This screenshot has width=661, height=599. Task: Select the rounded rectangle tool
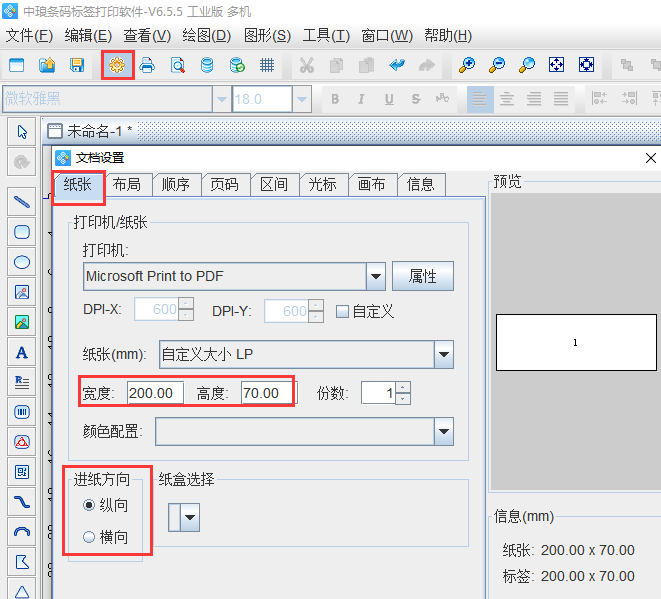[22, 232]
